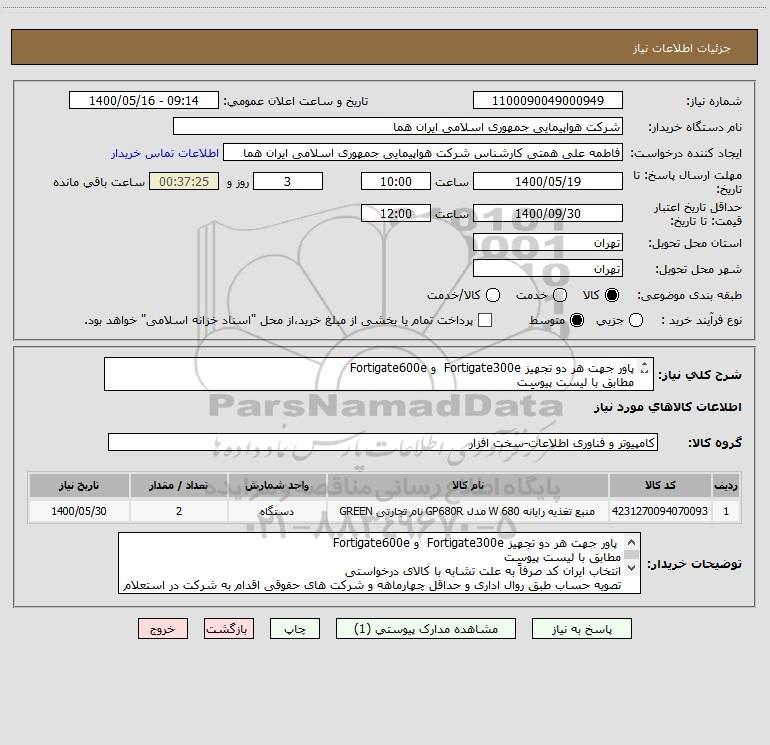Click row number cell 1
The width and height of the screenshot is (770, 745).
726,511
